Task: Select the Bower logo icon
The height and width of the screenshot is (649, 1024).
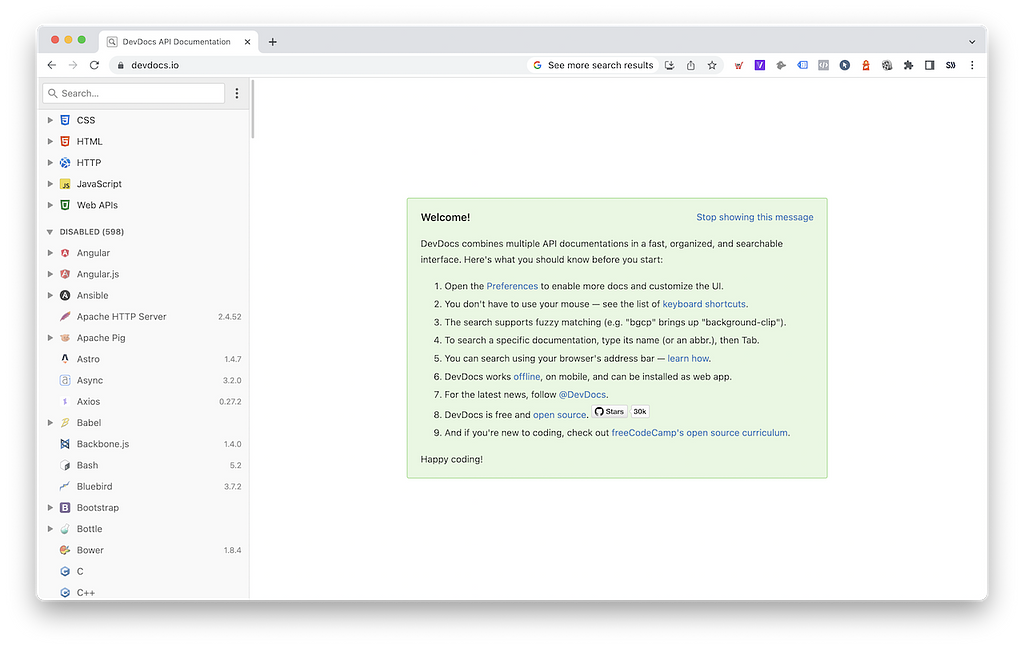Action: click(65, 550)
